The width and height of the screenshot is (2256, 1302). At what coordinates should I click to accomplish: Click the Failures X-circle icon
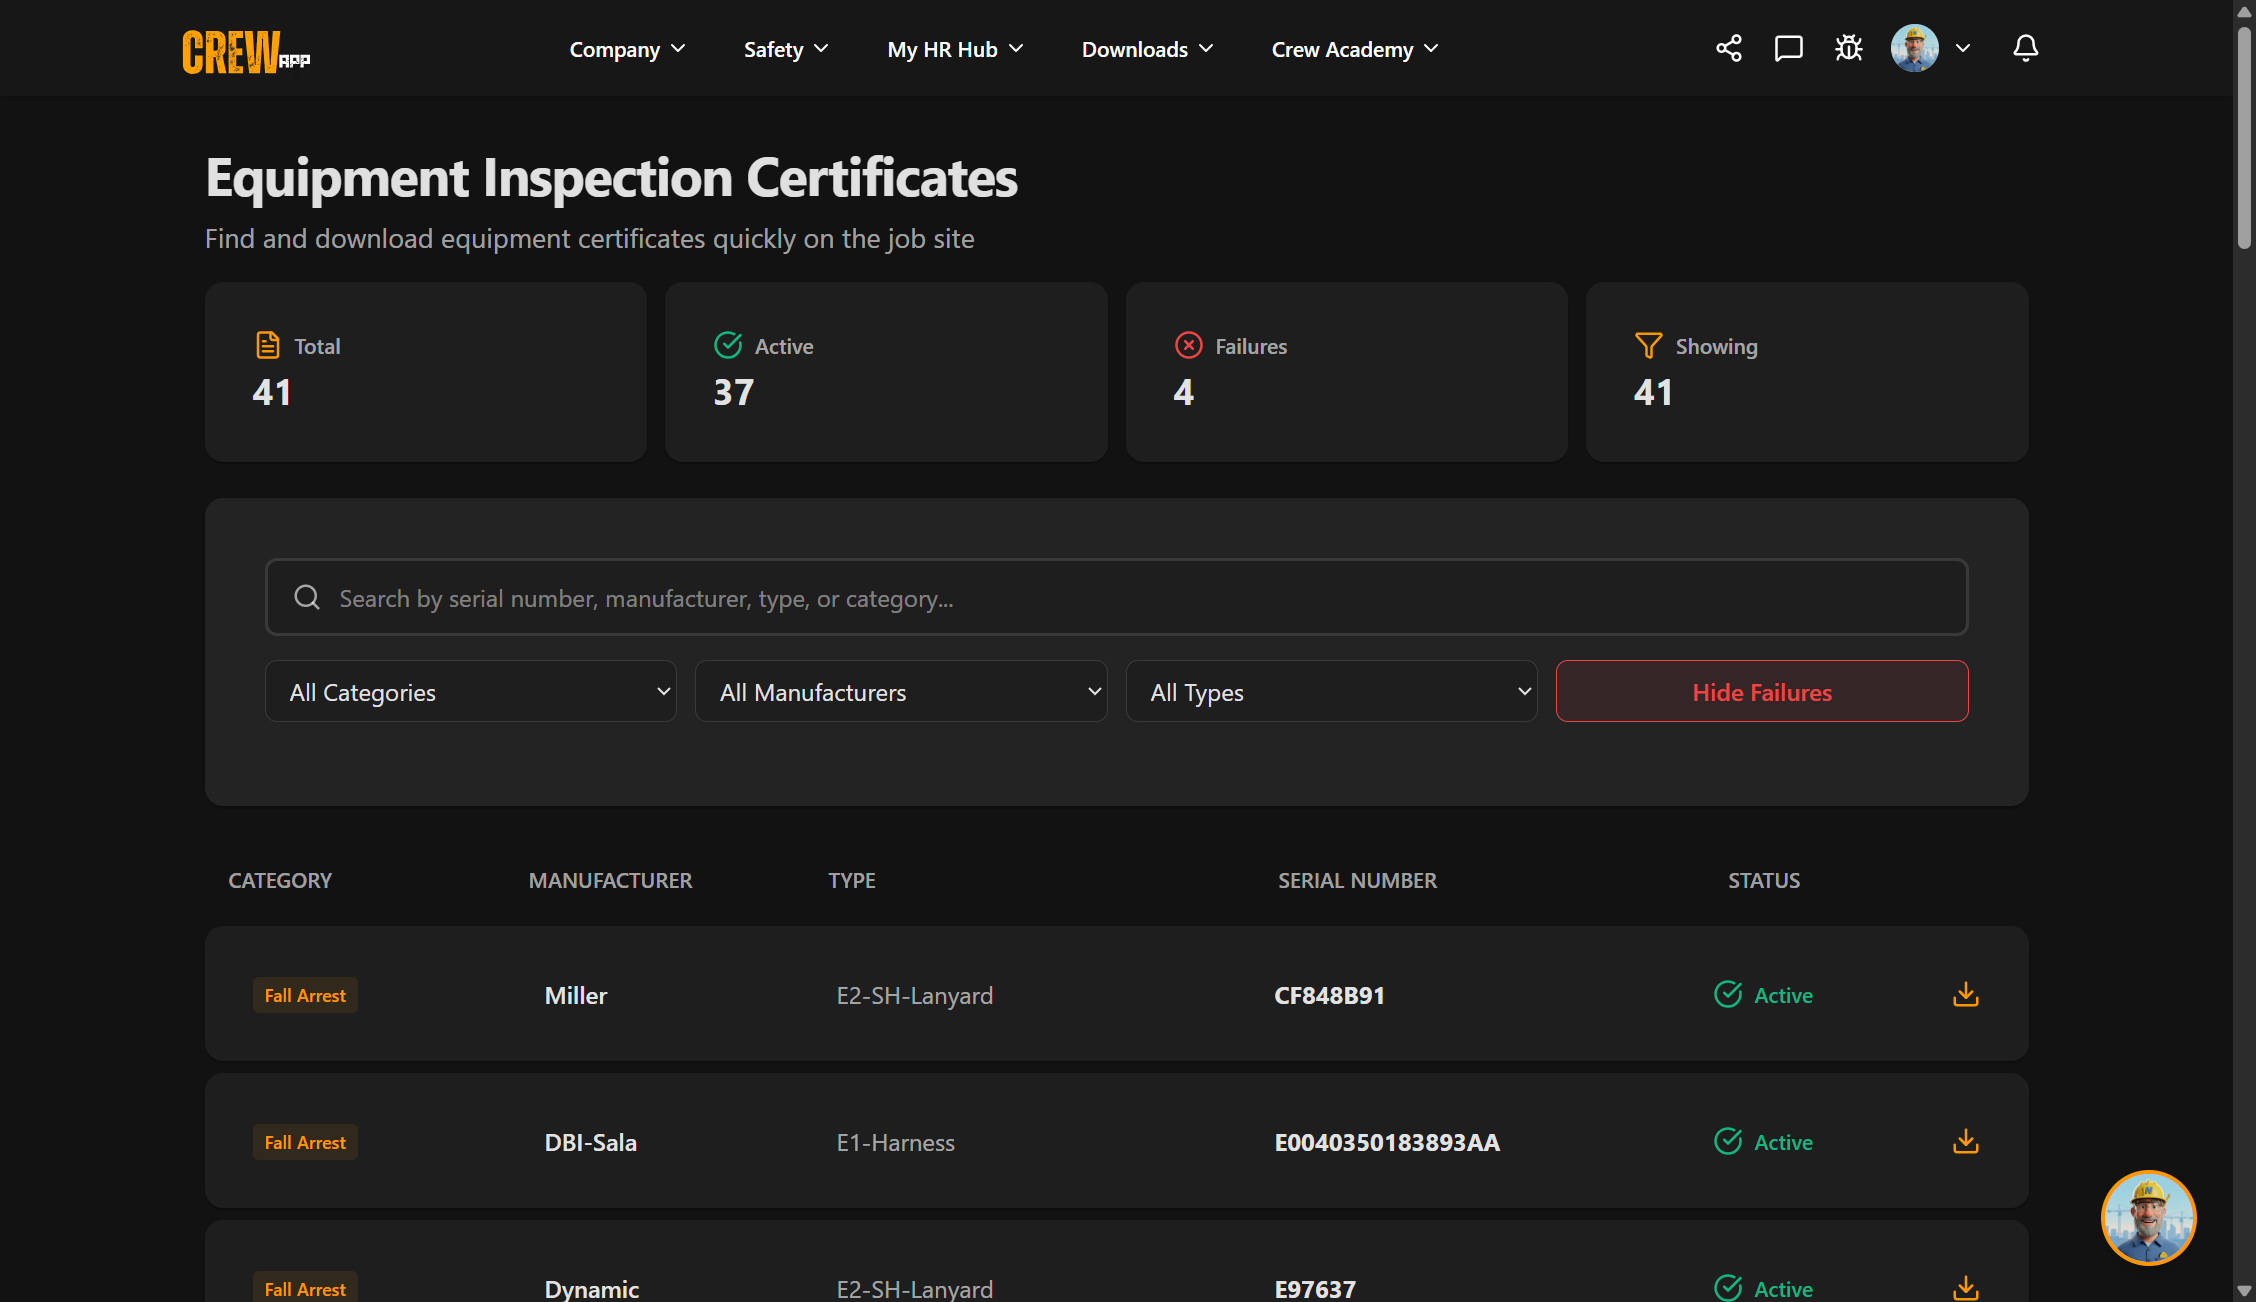click(x=1188, y=345)
